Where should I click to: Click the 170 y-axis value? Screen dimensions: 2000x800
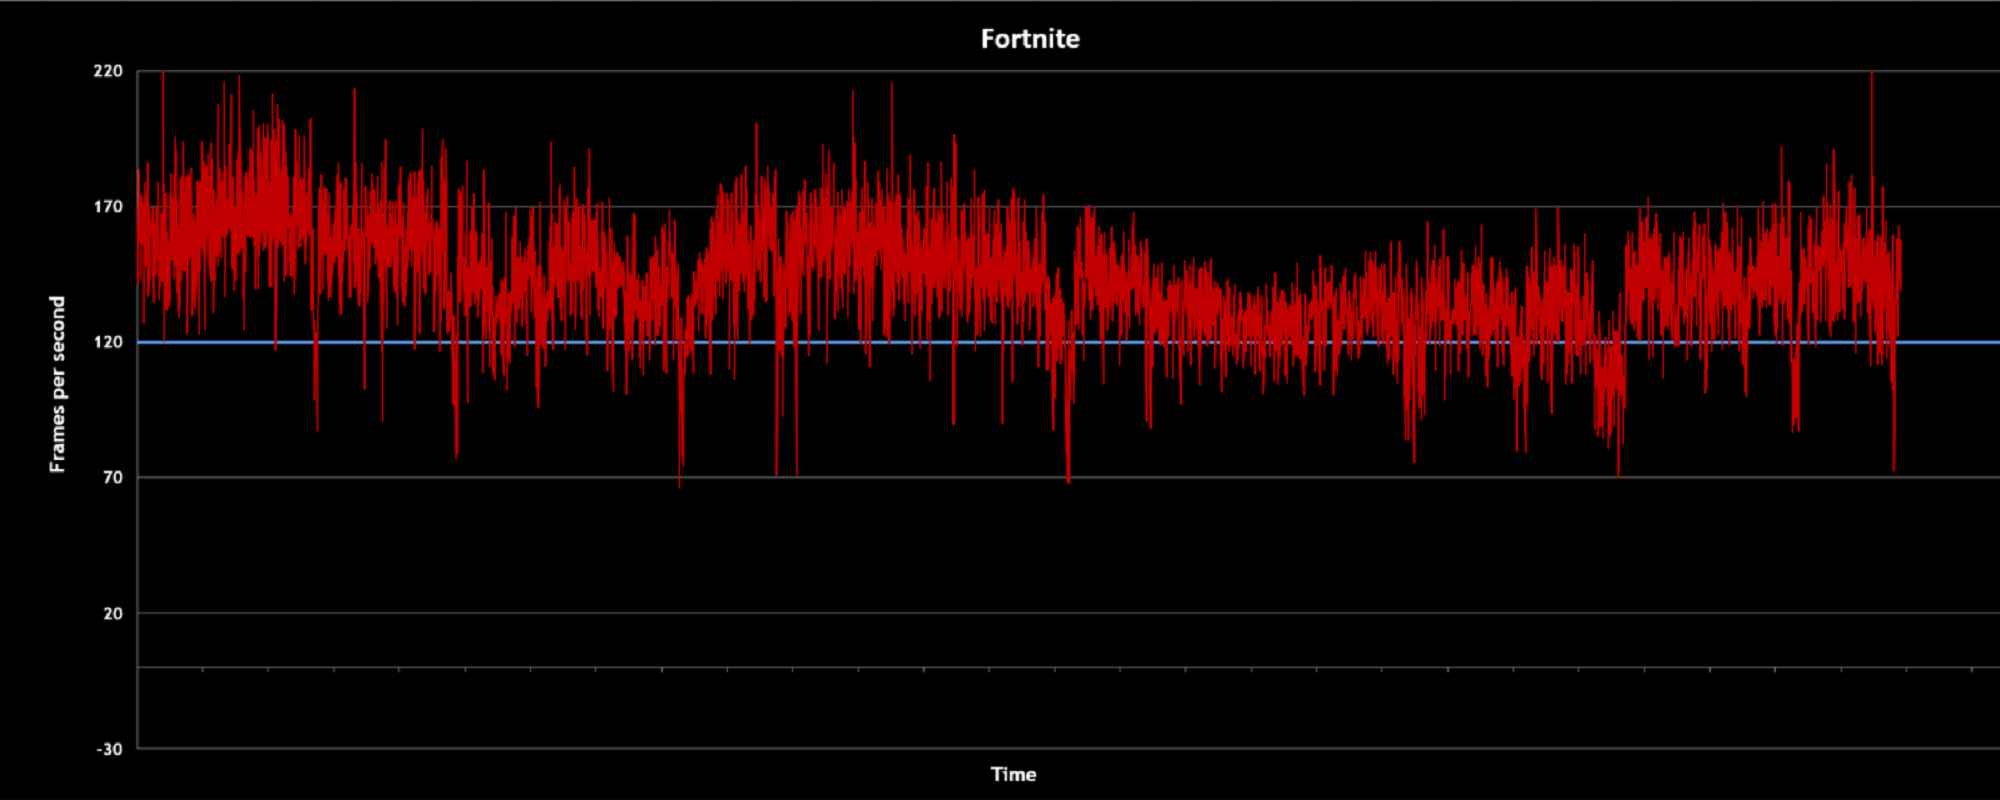pyautogui.click(x=108, y=207)
